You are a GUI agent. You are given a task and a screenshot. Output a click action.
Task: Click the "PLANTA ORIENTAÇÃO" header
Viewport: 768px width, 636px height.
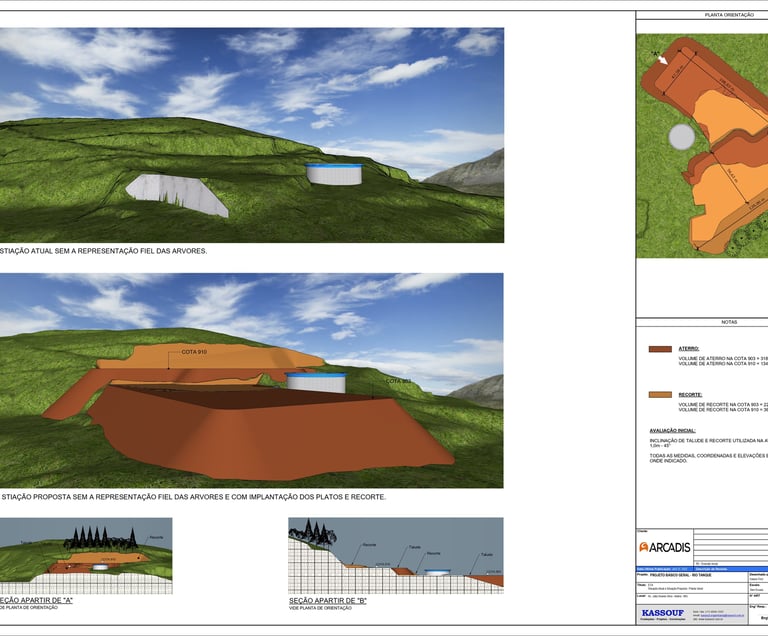pos(729,15)
